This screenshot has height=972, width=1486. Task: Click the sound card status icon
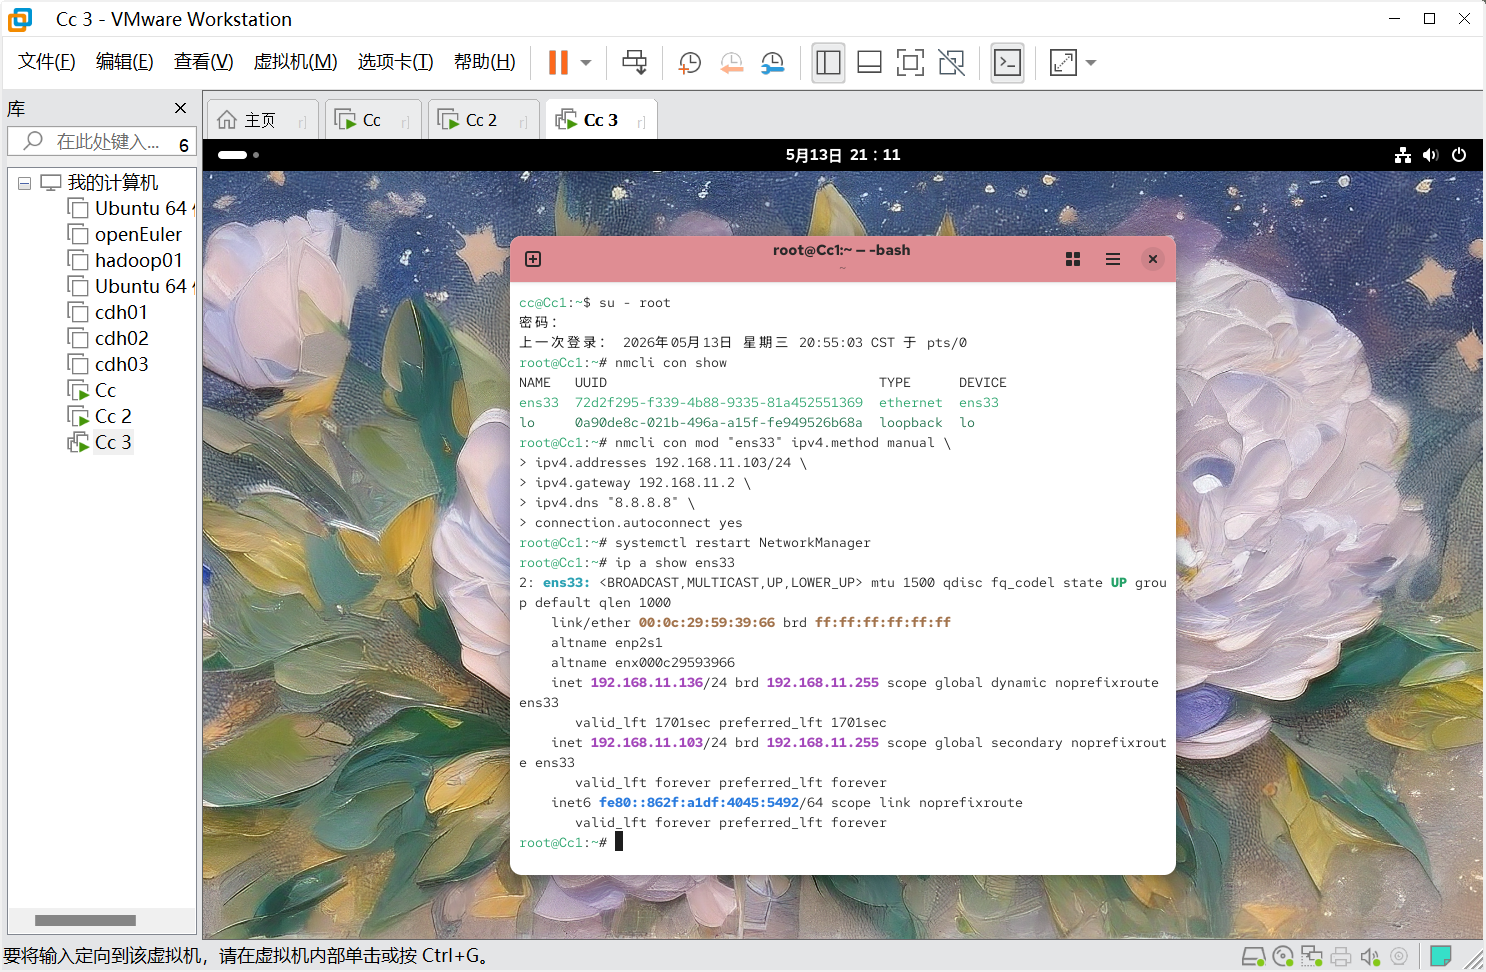(1370, 957)
